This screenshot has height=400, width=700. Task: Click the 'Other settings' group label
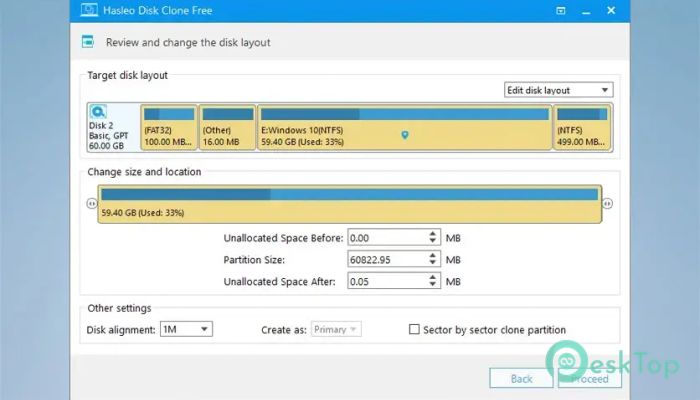click(x=119, y=308)
